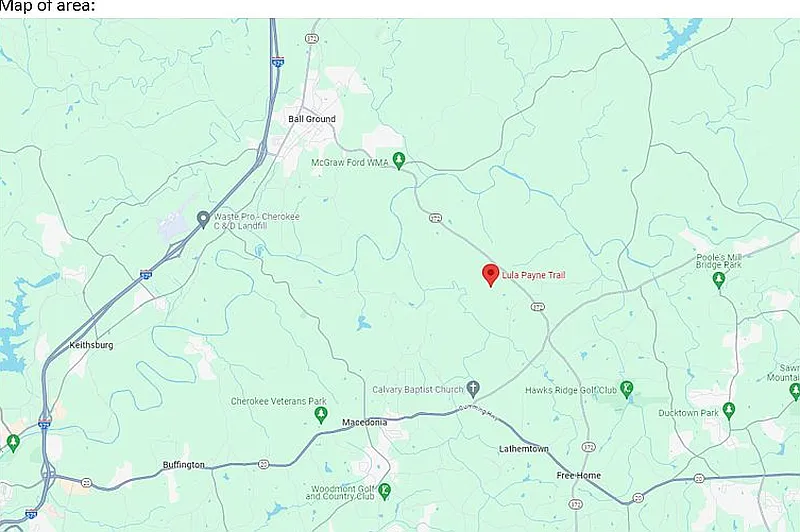Open the Ducktown Park tree marker

point(729,411)
